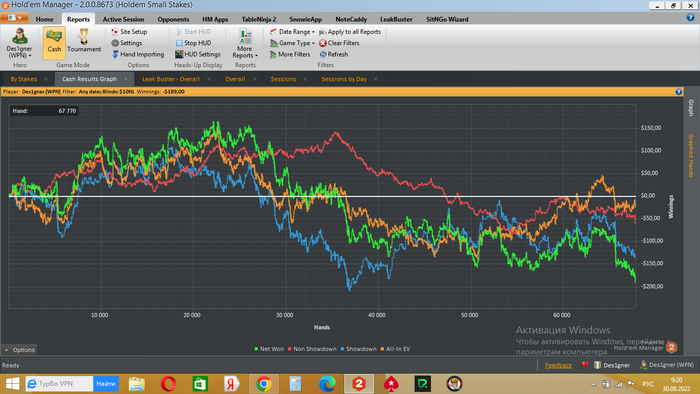700x394 pixels.
Task: Click Apply to all Reports
Action: (x=350, y=32)
